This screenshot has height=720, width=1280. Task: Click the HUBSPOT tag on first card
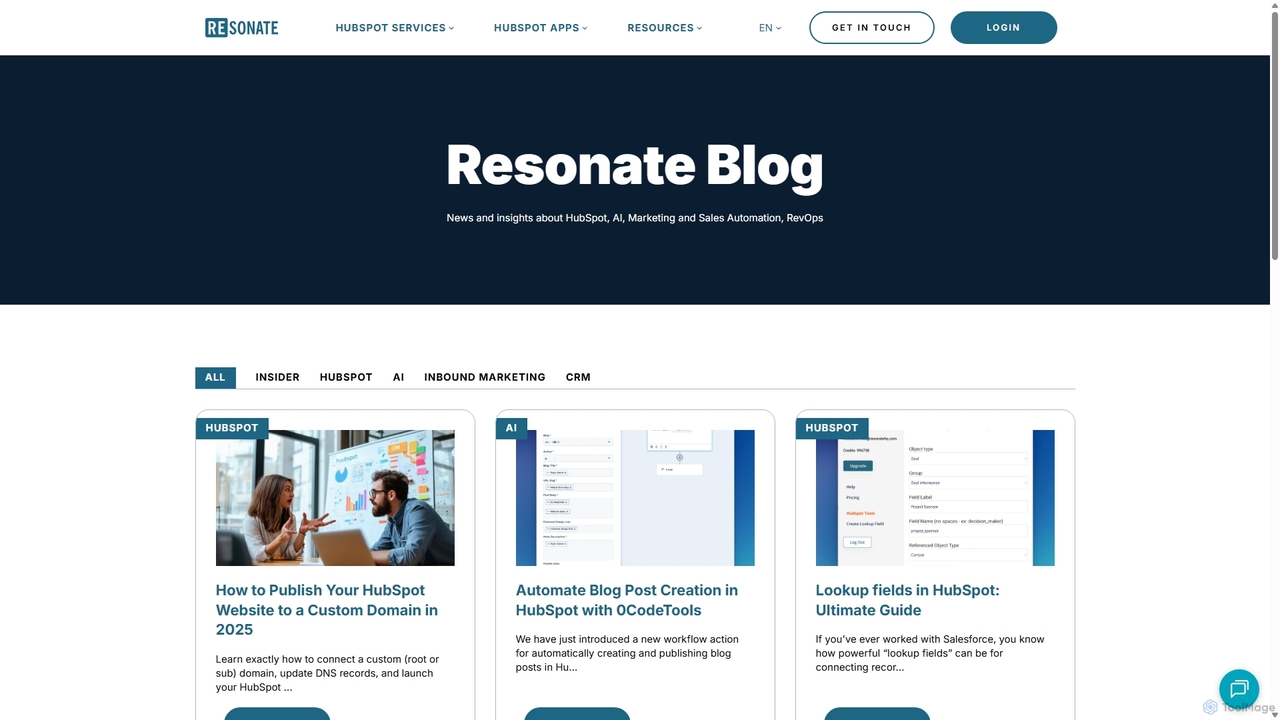[x=232, y=428]
